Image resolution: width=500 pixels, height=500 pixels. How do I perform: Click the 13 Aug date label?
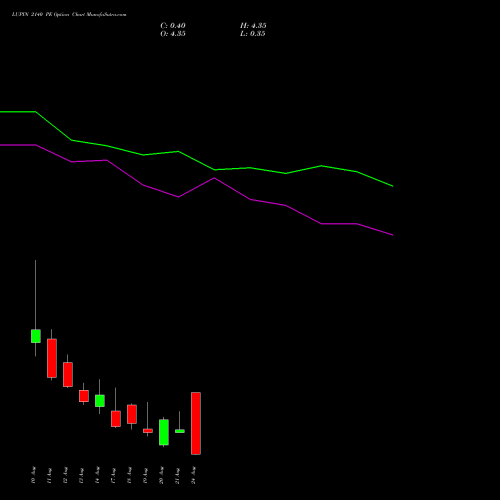pos(81,475)
